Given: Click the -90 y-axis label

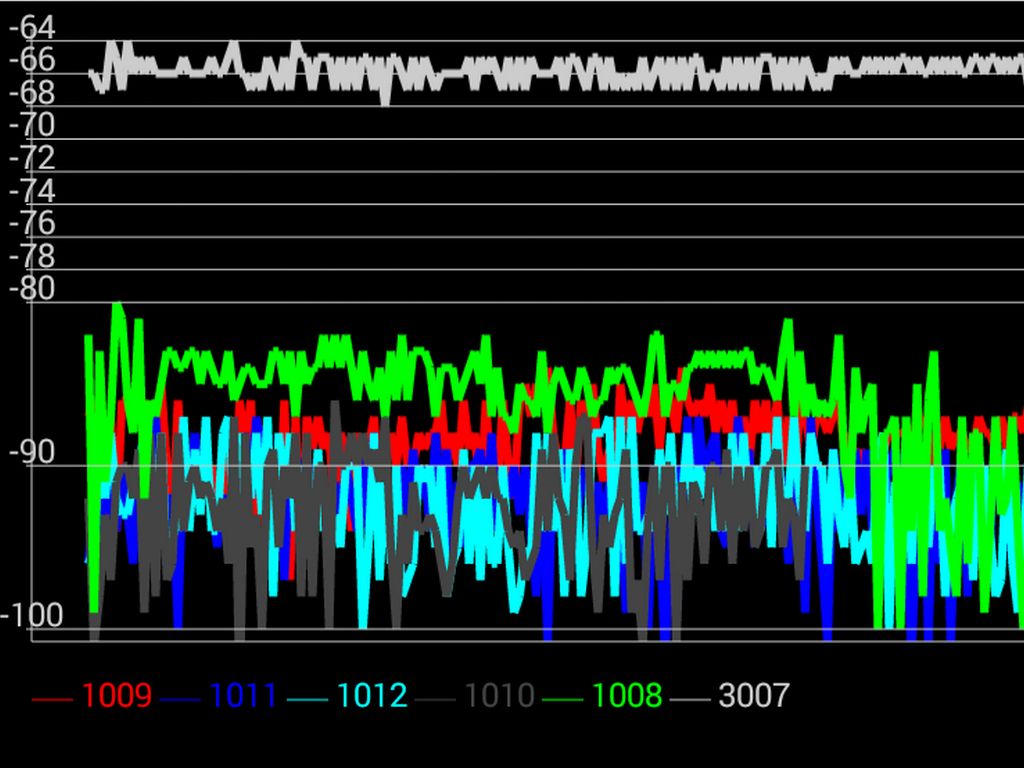Looking at the screenshot, I should click(31, 452).
